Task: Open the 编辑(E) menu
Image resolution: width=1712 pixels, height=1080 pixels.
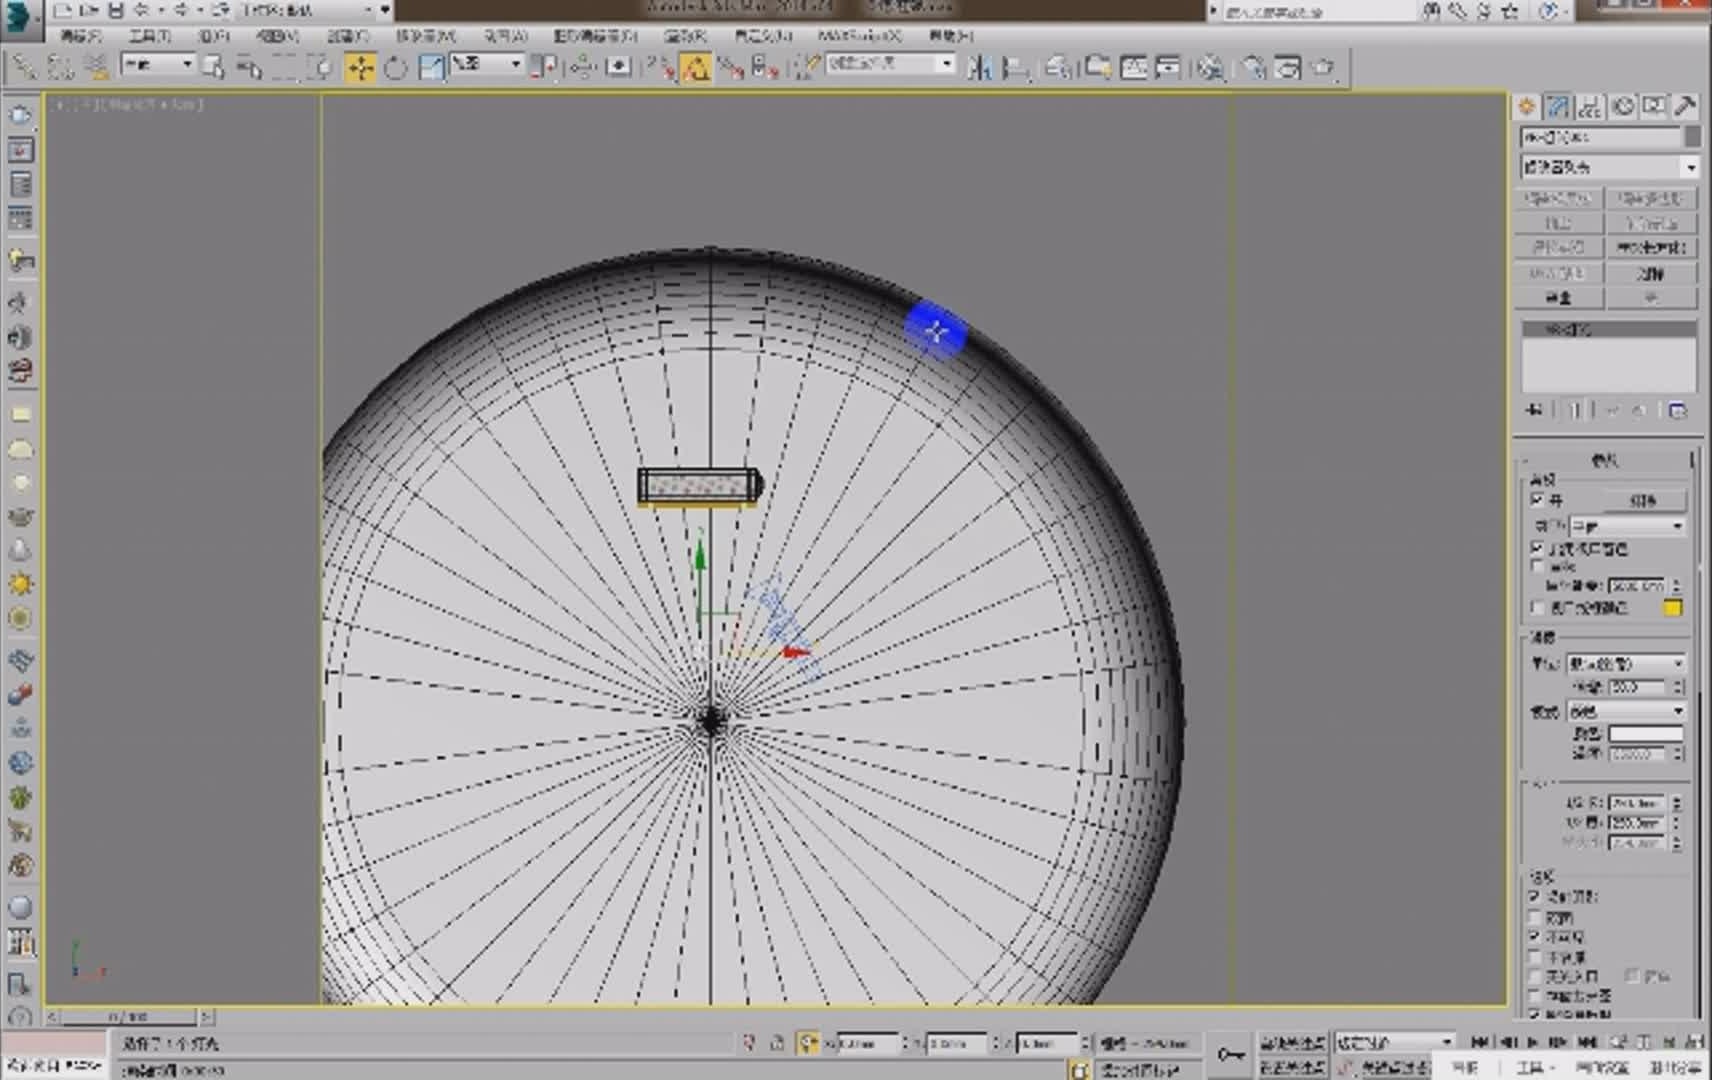Action: (x=81, y=36)
